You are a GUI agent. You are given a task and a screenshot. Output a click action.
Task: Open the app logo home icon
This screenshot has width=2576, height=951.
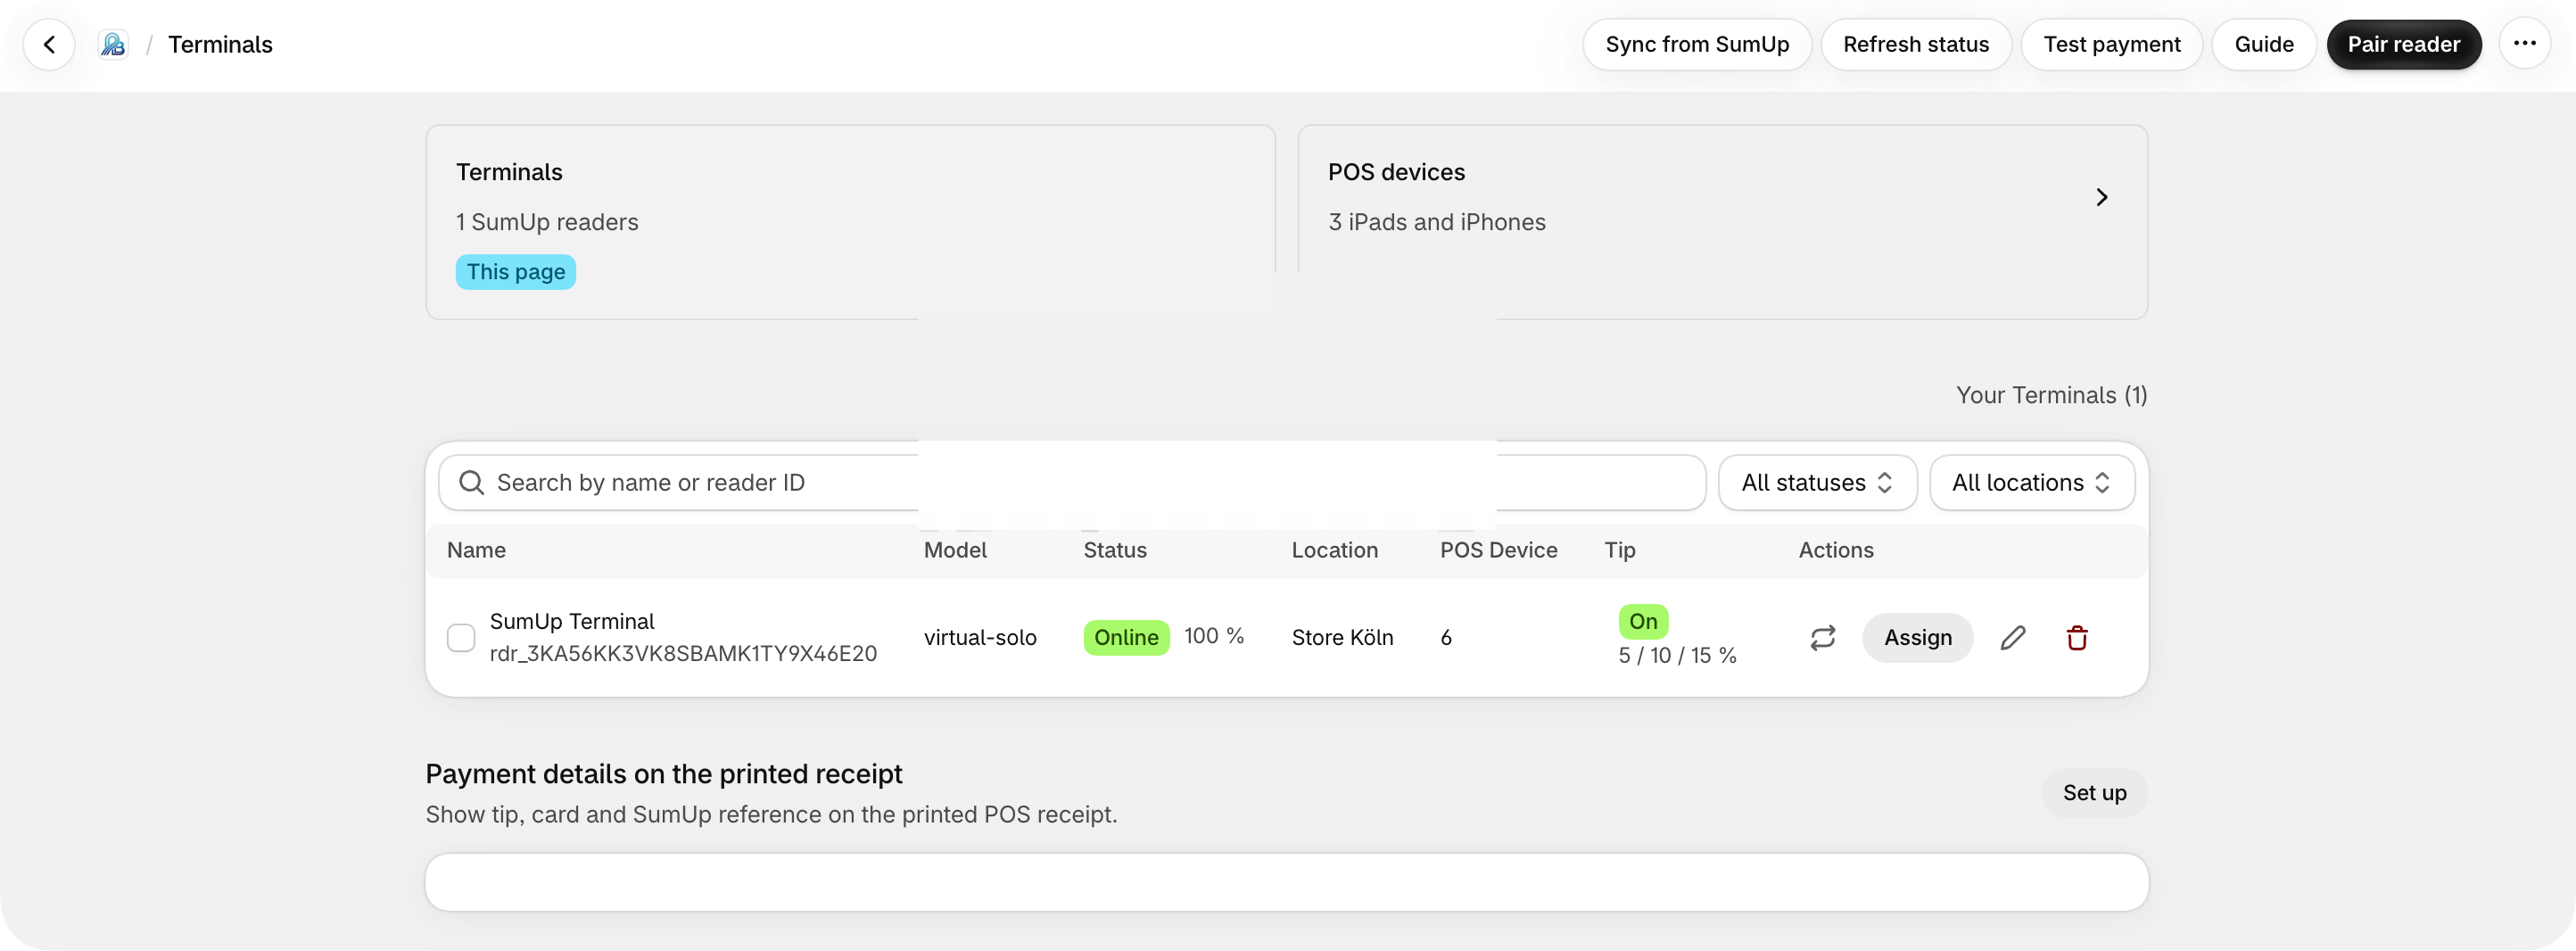[x=113, y=44]
